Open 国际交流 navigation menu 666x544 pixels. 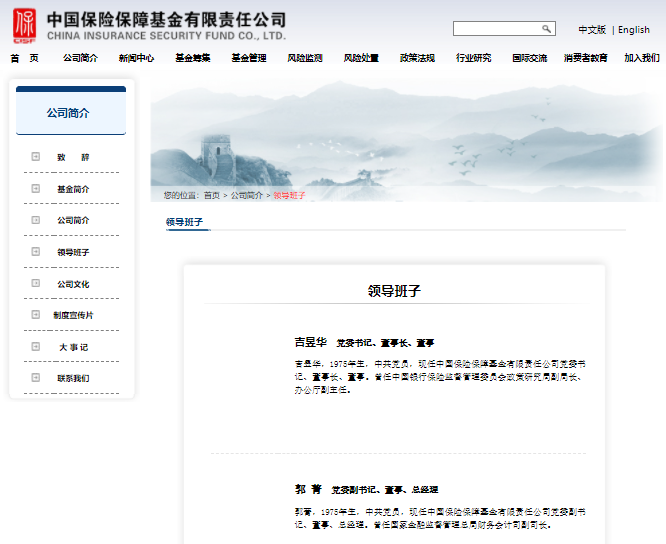pyautogui.click(x=530, y=58)
